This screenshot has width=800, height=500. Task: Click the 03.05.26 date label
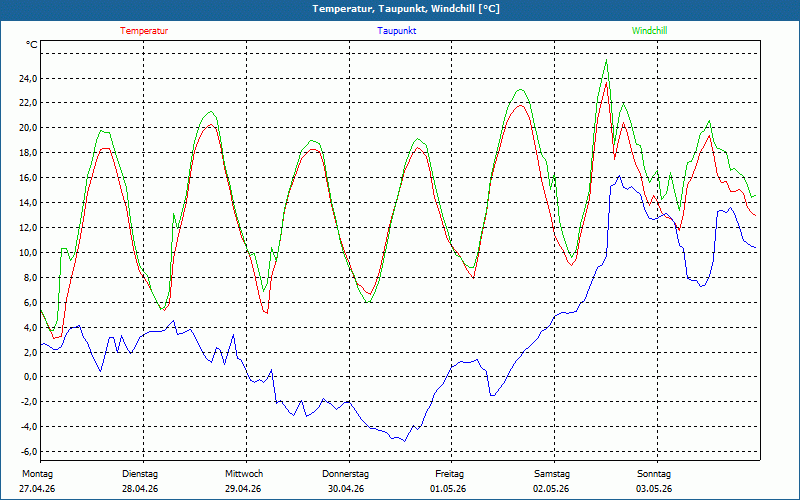click(x=654, y=489)
